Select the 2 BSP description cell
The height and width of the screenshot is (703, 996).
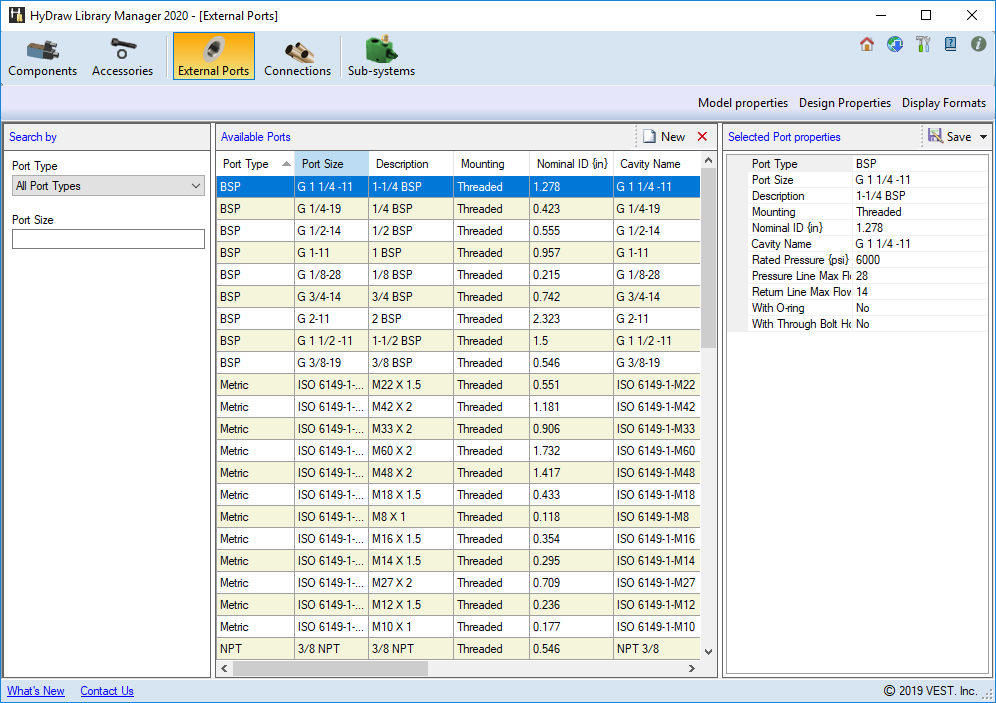click(x=411, y=319)
